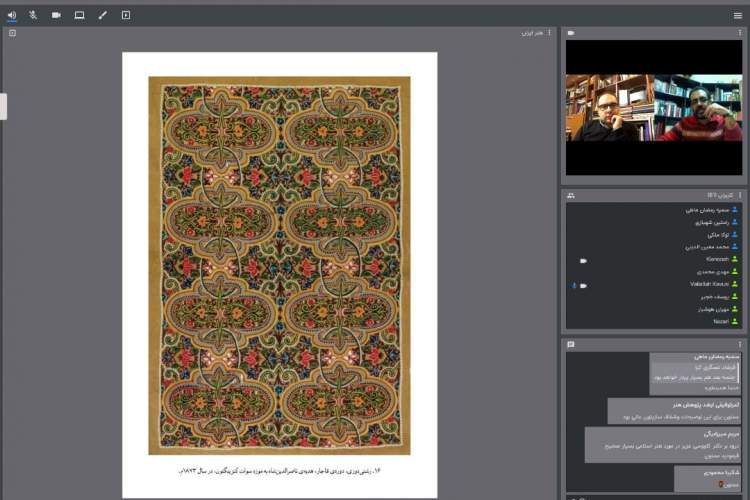
Task: Click the webcam video of the two presenters
Action: point(654,108)
